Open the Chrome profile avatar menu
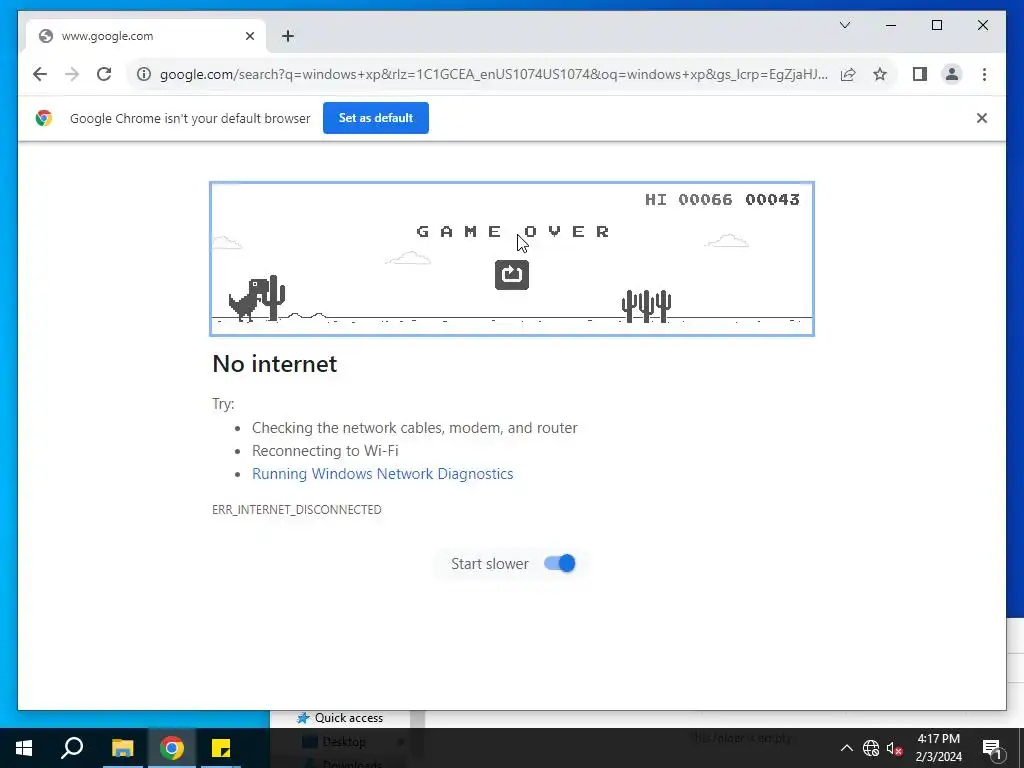 click(x=952, y=74)
